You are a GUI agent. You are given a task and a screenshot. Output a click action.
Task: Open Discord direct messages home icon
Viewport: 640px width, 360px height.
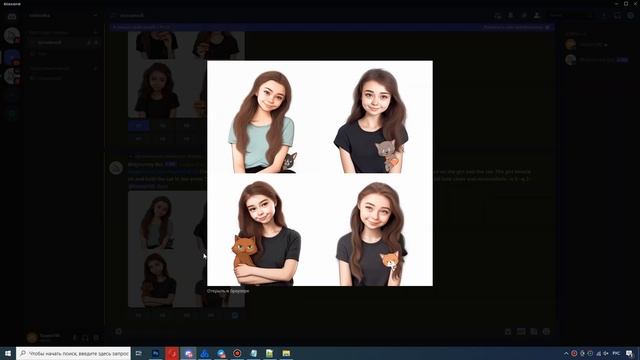click(12, 16)
